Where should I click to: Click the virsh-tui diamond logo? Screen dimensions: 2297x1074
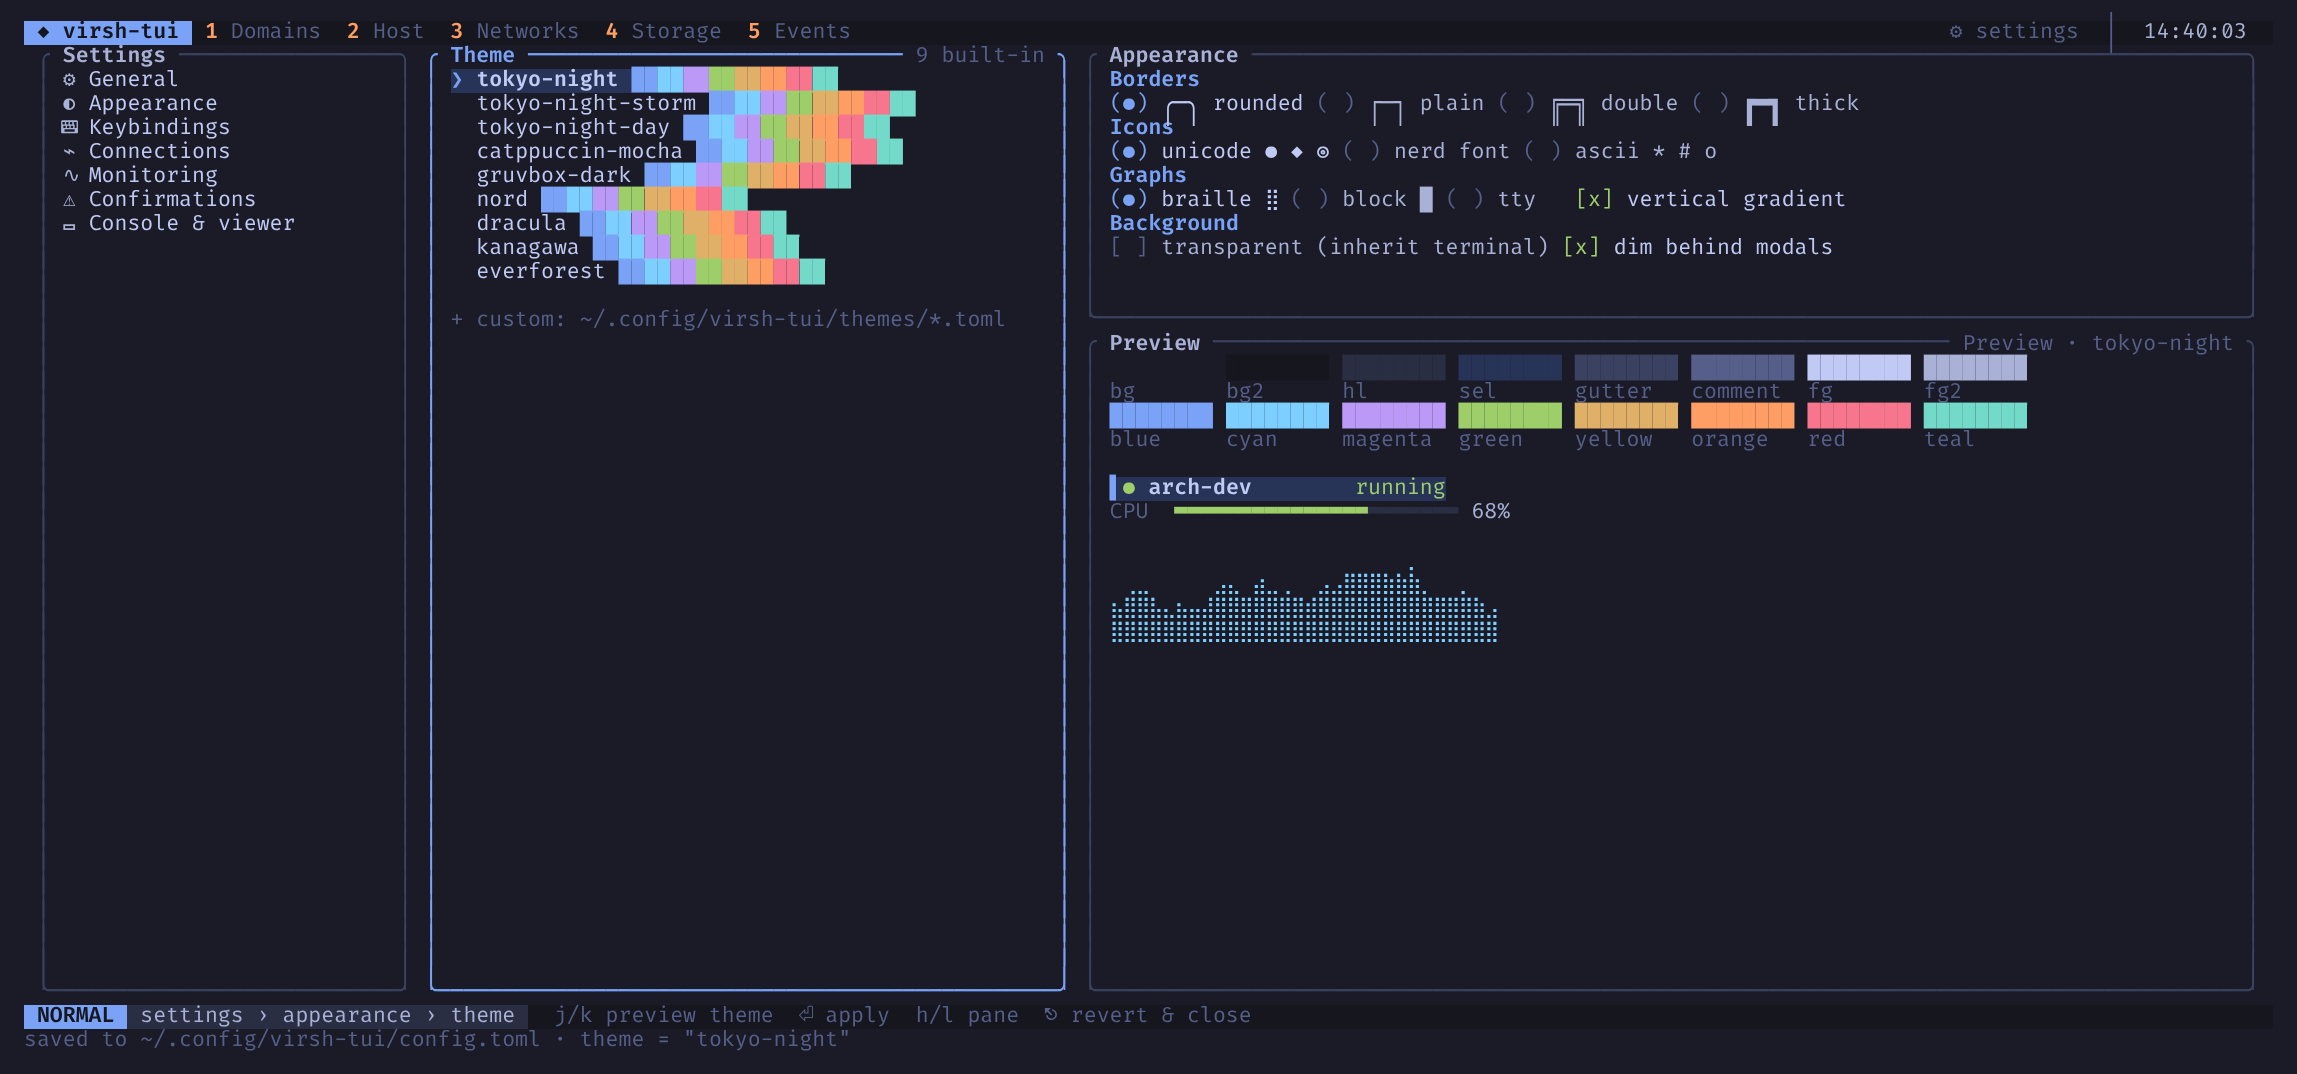[43, 32]
